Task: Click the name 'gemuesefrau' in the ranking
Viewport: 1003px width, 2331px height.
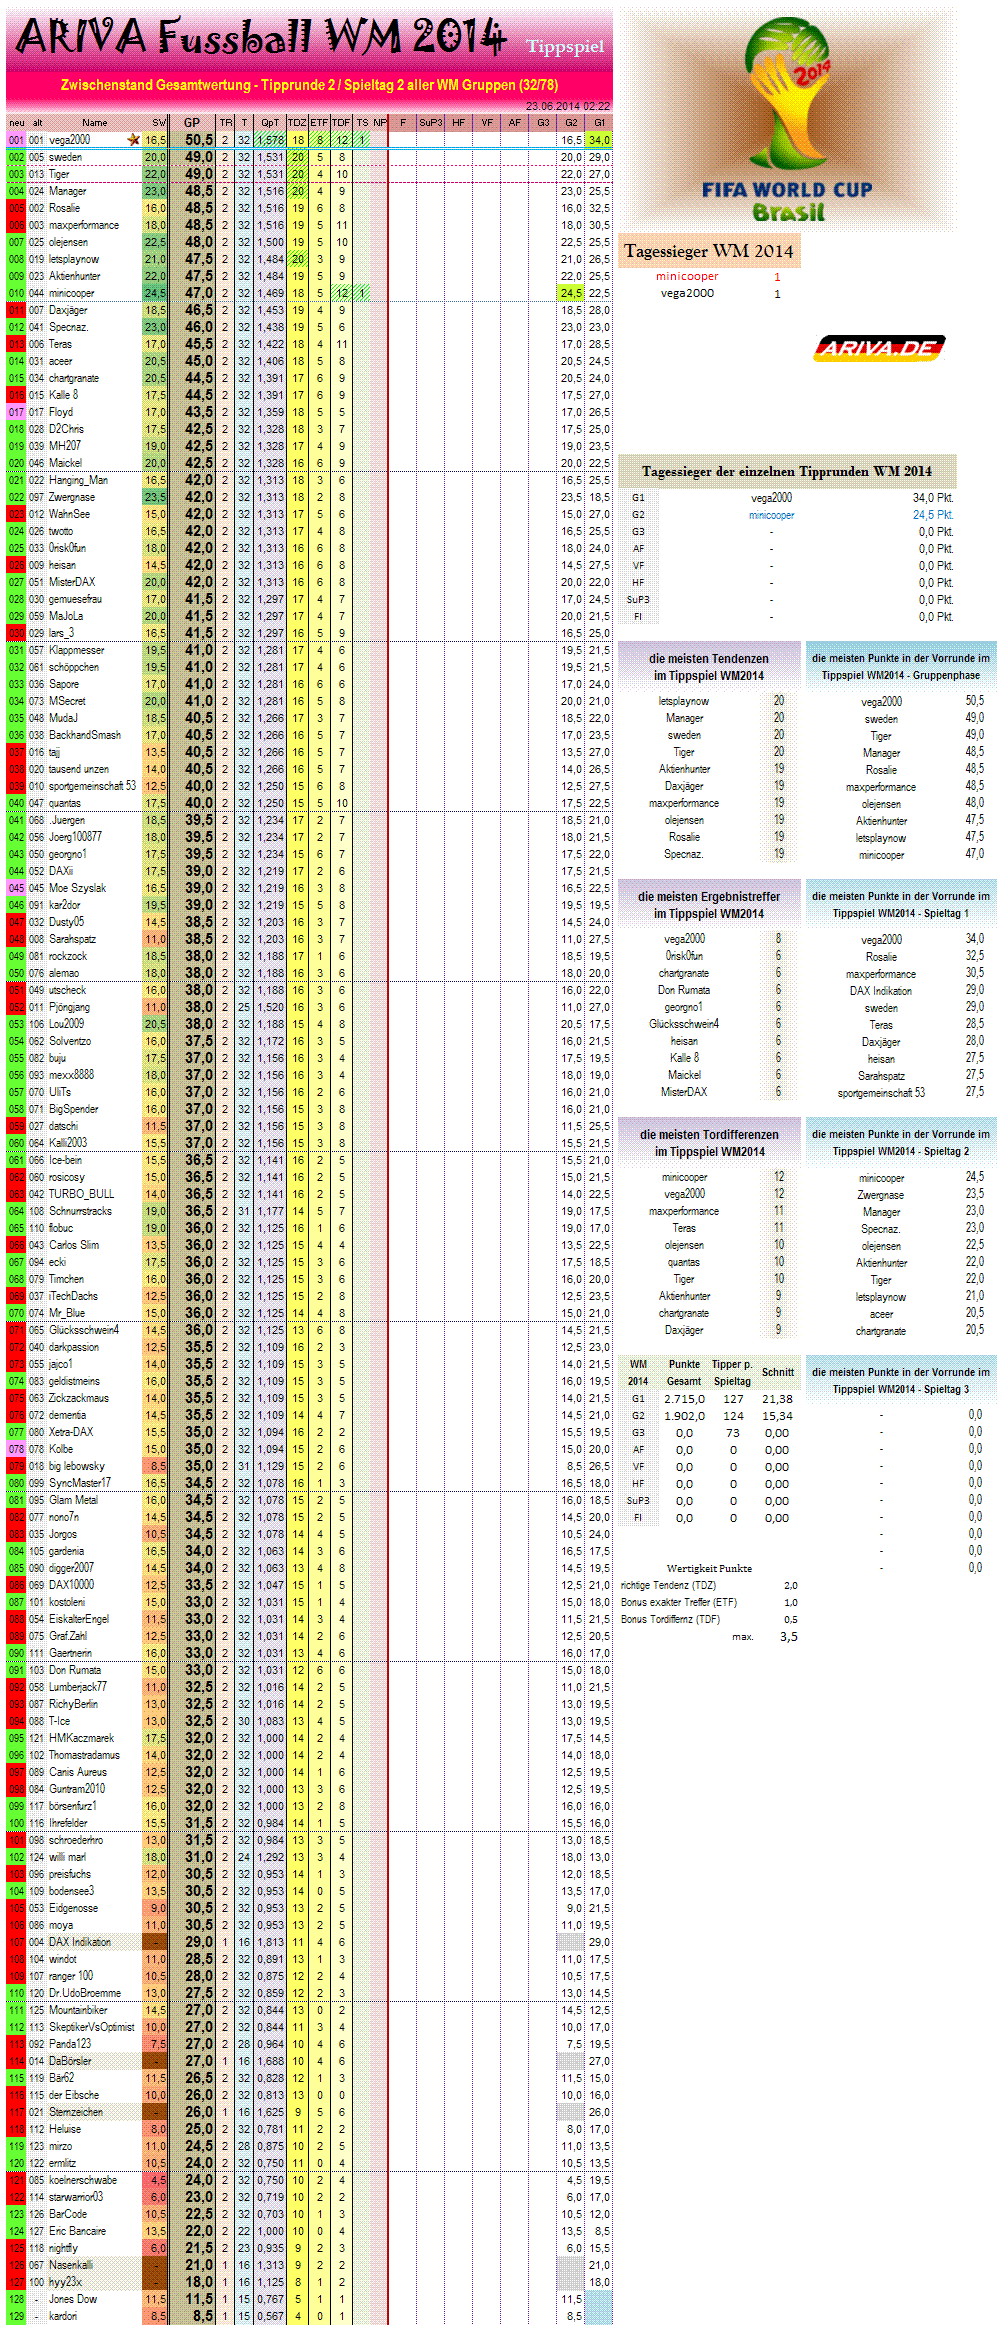Action: [x=75, y=599]
